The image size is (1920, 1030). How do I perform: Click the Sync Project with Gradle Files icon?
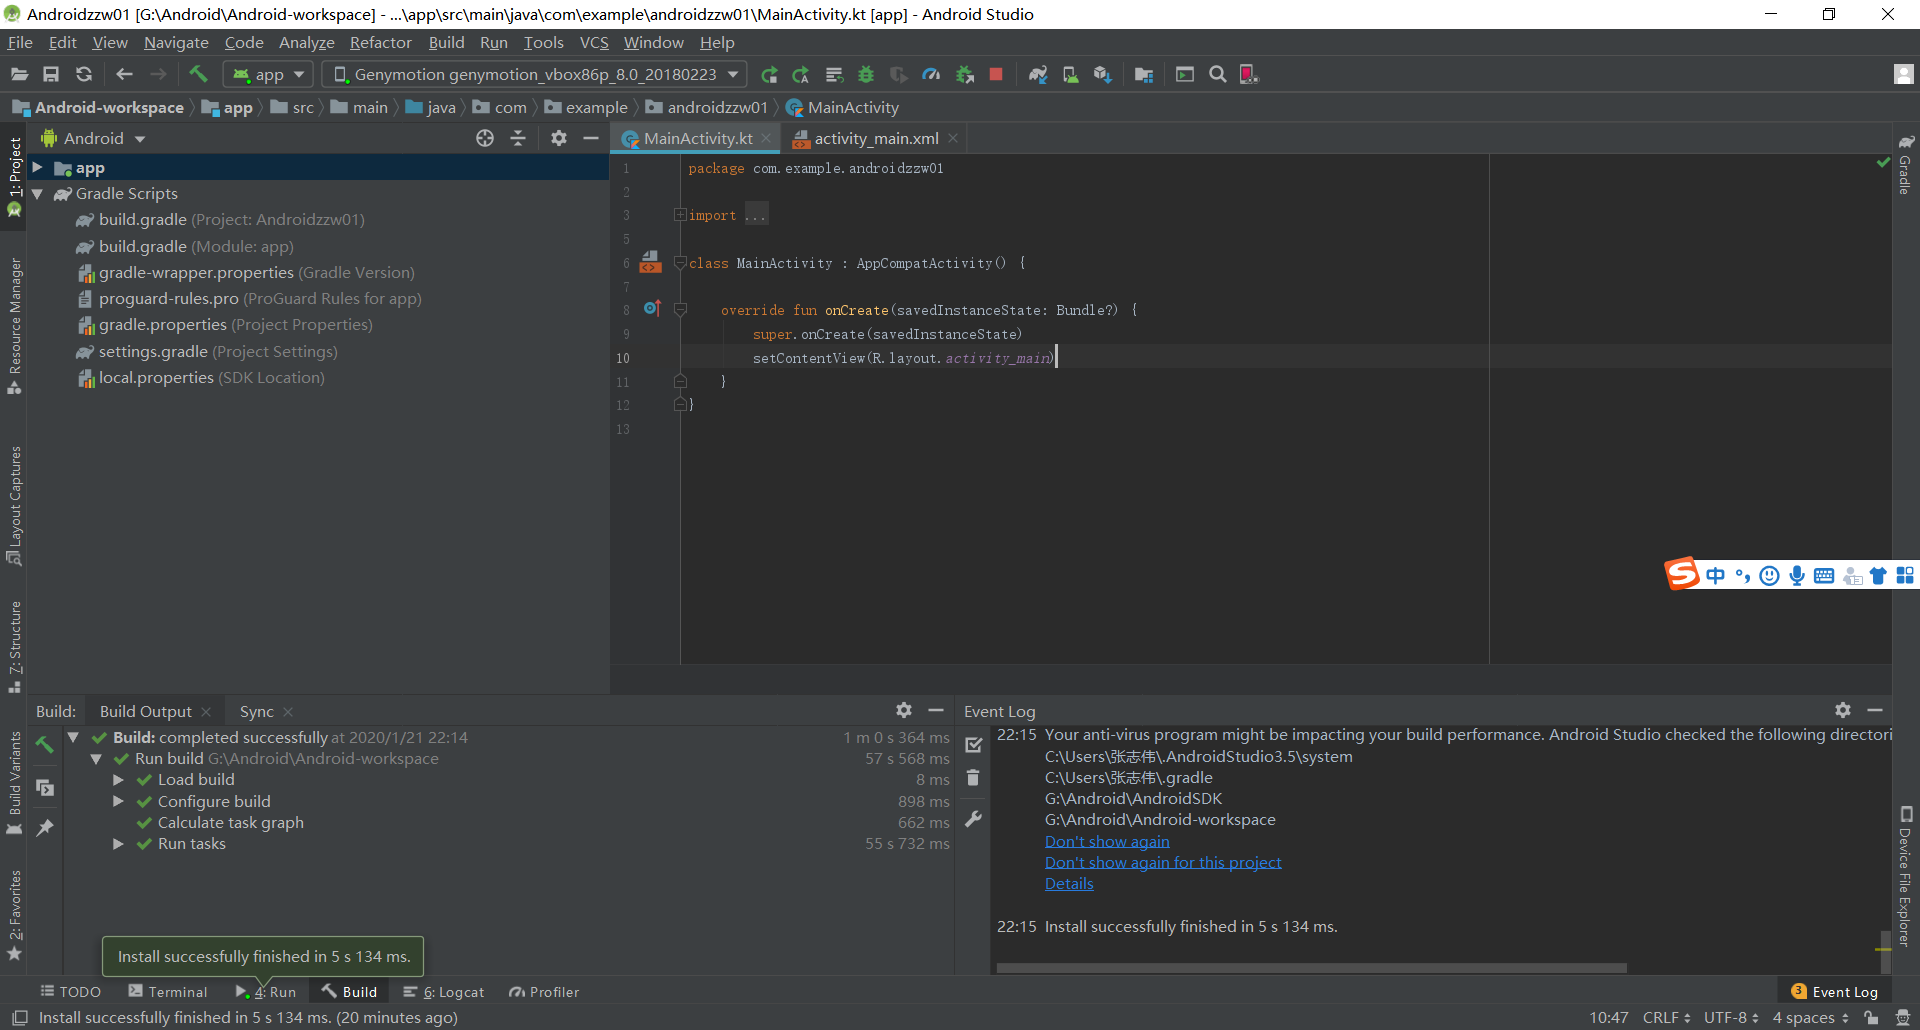[x=1038, y=74]
